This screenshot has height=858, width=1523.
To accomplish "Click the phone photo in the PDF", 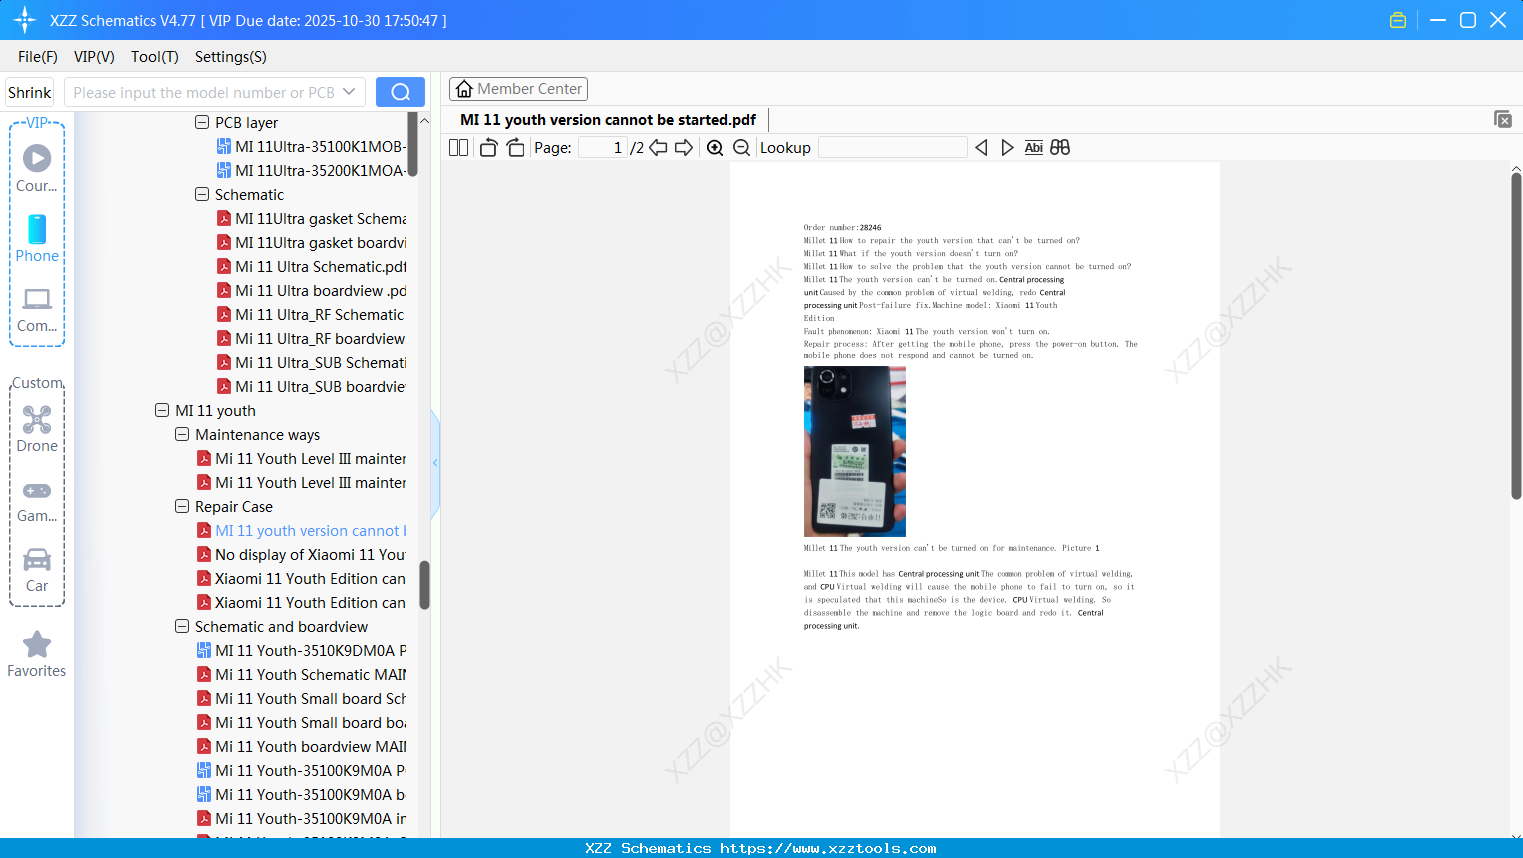I will click(855, 451).
